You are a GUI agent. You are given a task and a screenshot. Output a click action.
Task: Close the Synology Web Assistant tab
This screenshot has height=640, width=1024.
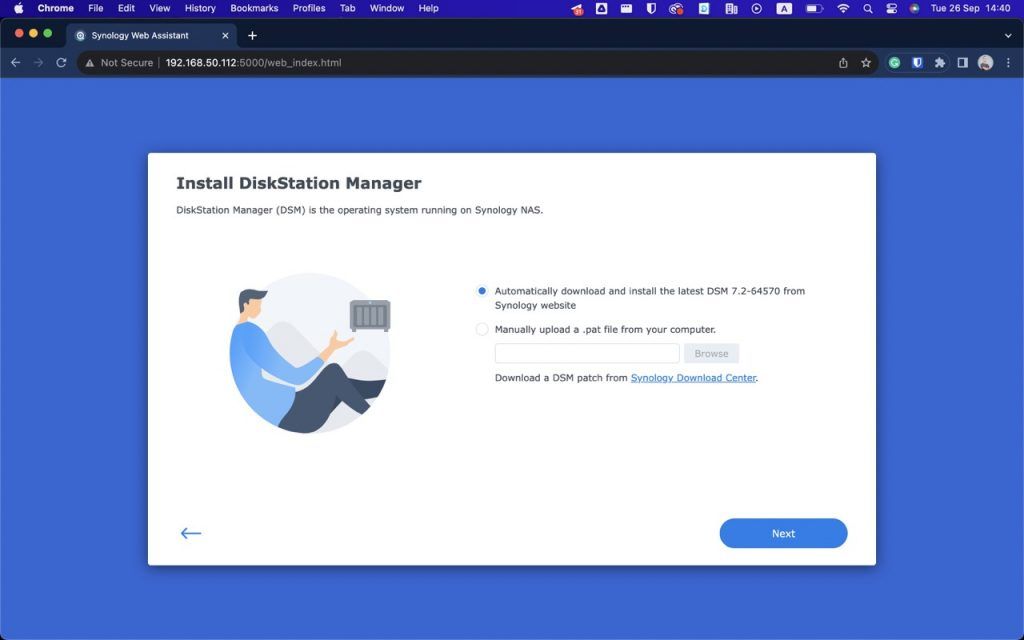[x=225, y=36]
